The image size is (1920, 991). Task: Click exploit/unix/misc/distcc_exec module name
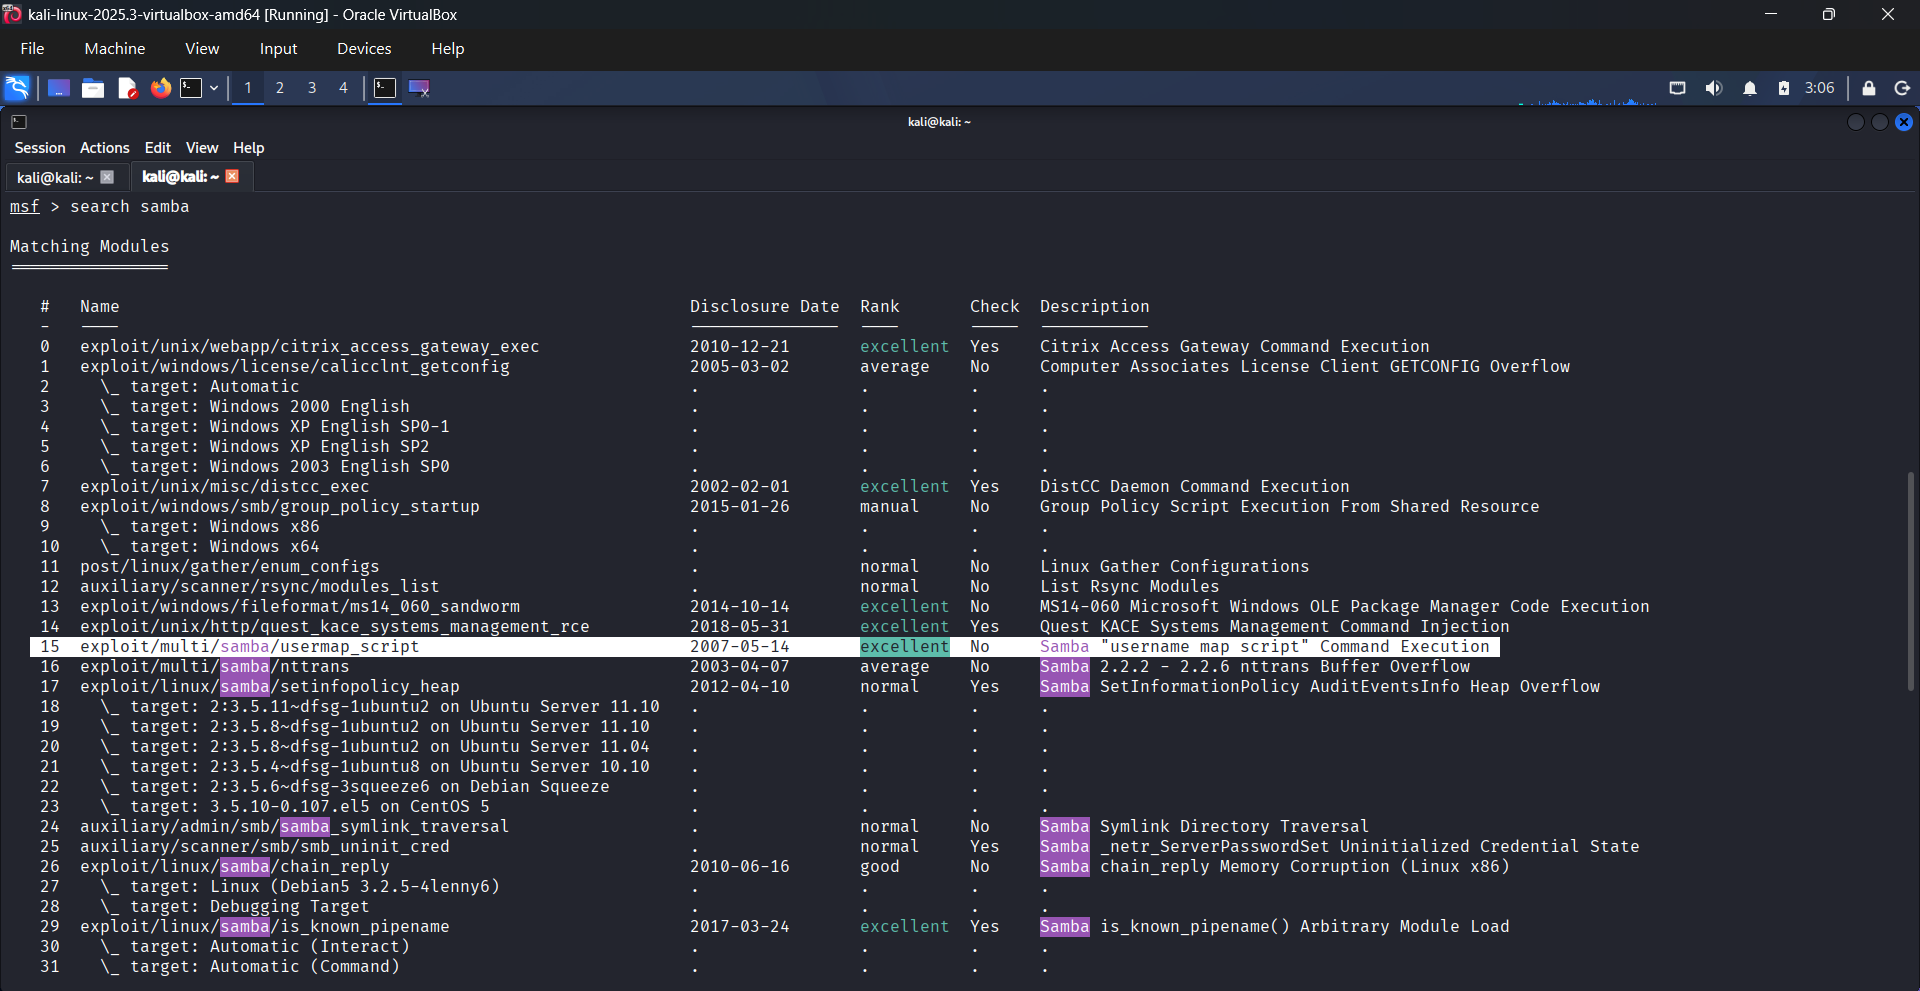click(225, 487)
